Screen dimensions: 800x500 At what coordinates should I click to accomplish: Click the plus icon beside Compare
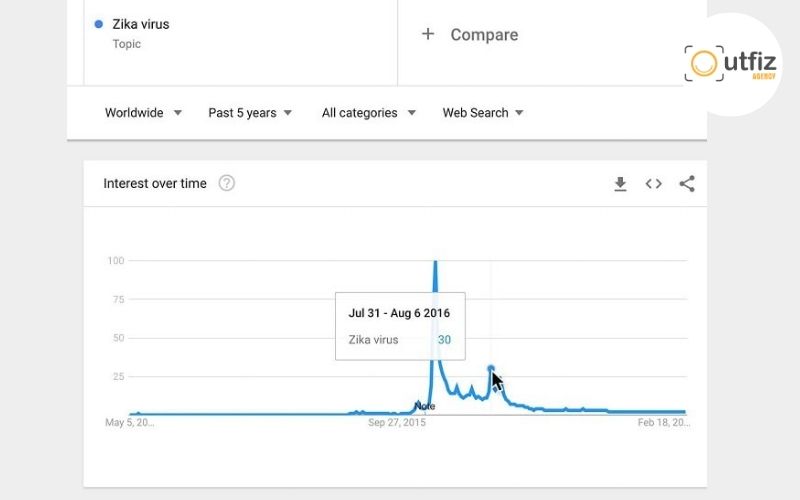tap(428, 34)
